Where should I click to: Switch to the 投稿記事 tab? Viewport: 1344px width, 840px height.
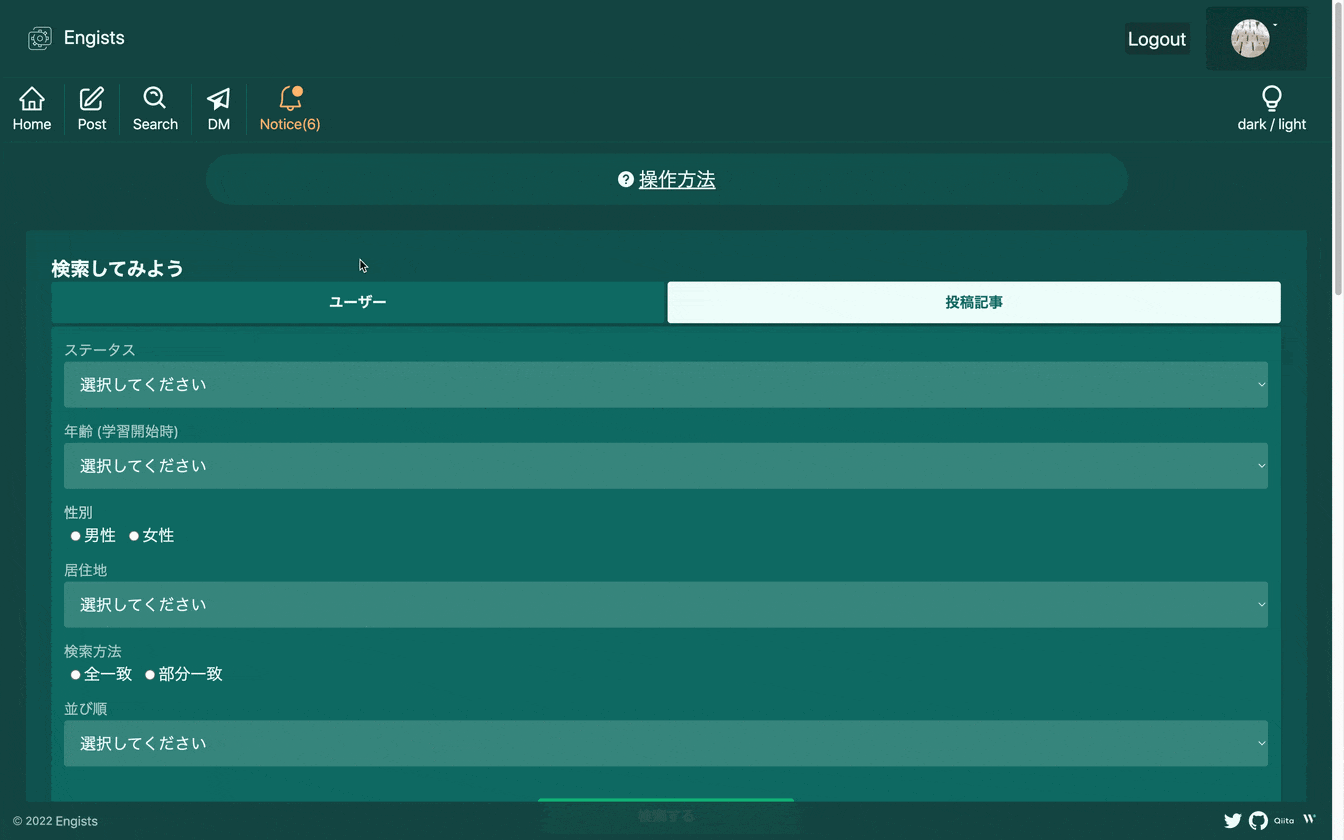tap(973, 301)
